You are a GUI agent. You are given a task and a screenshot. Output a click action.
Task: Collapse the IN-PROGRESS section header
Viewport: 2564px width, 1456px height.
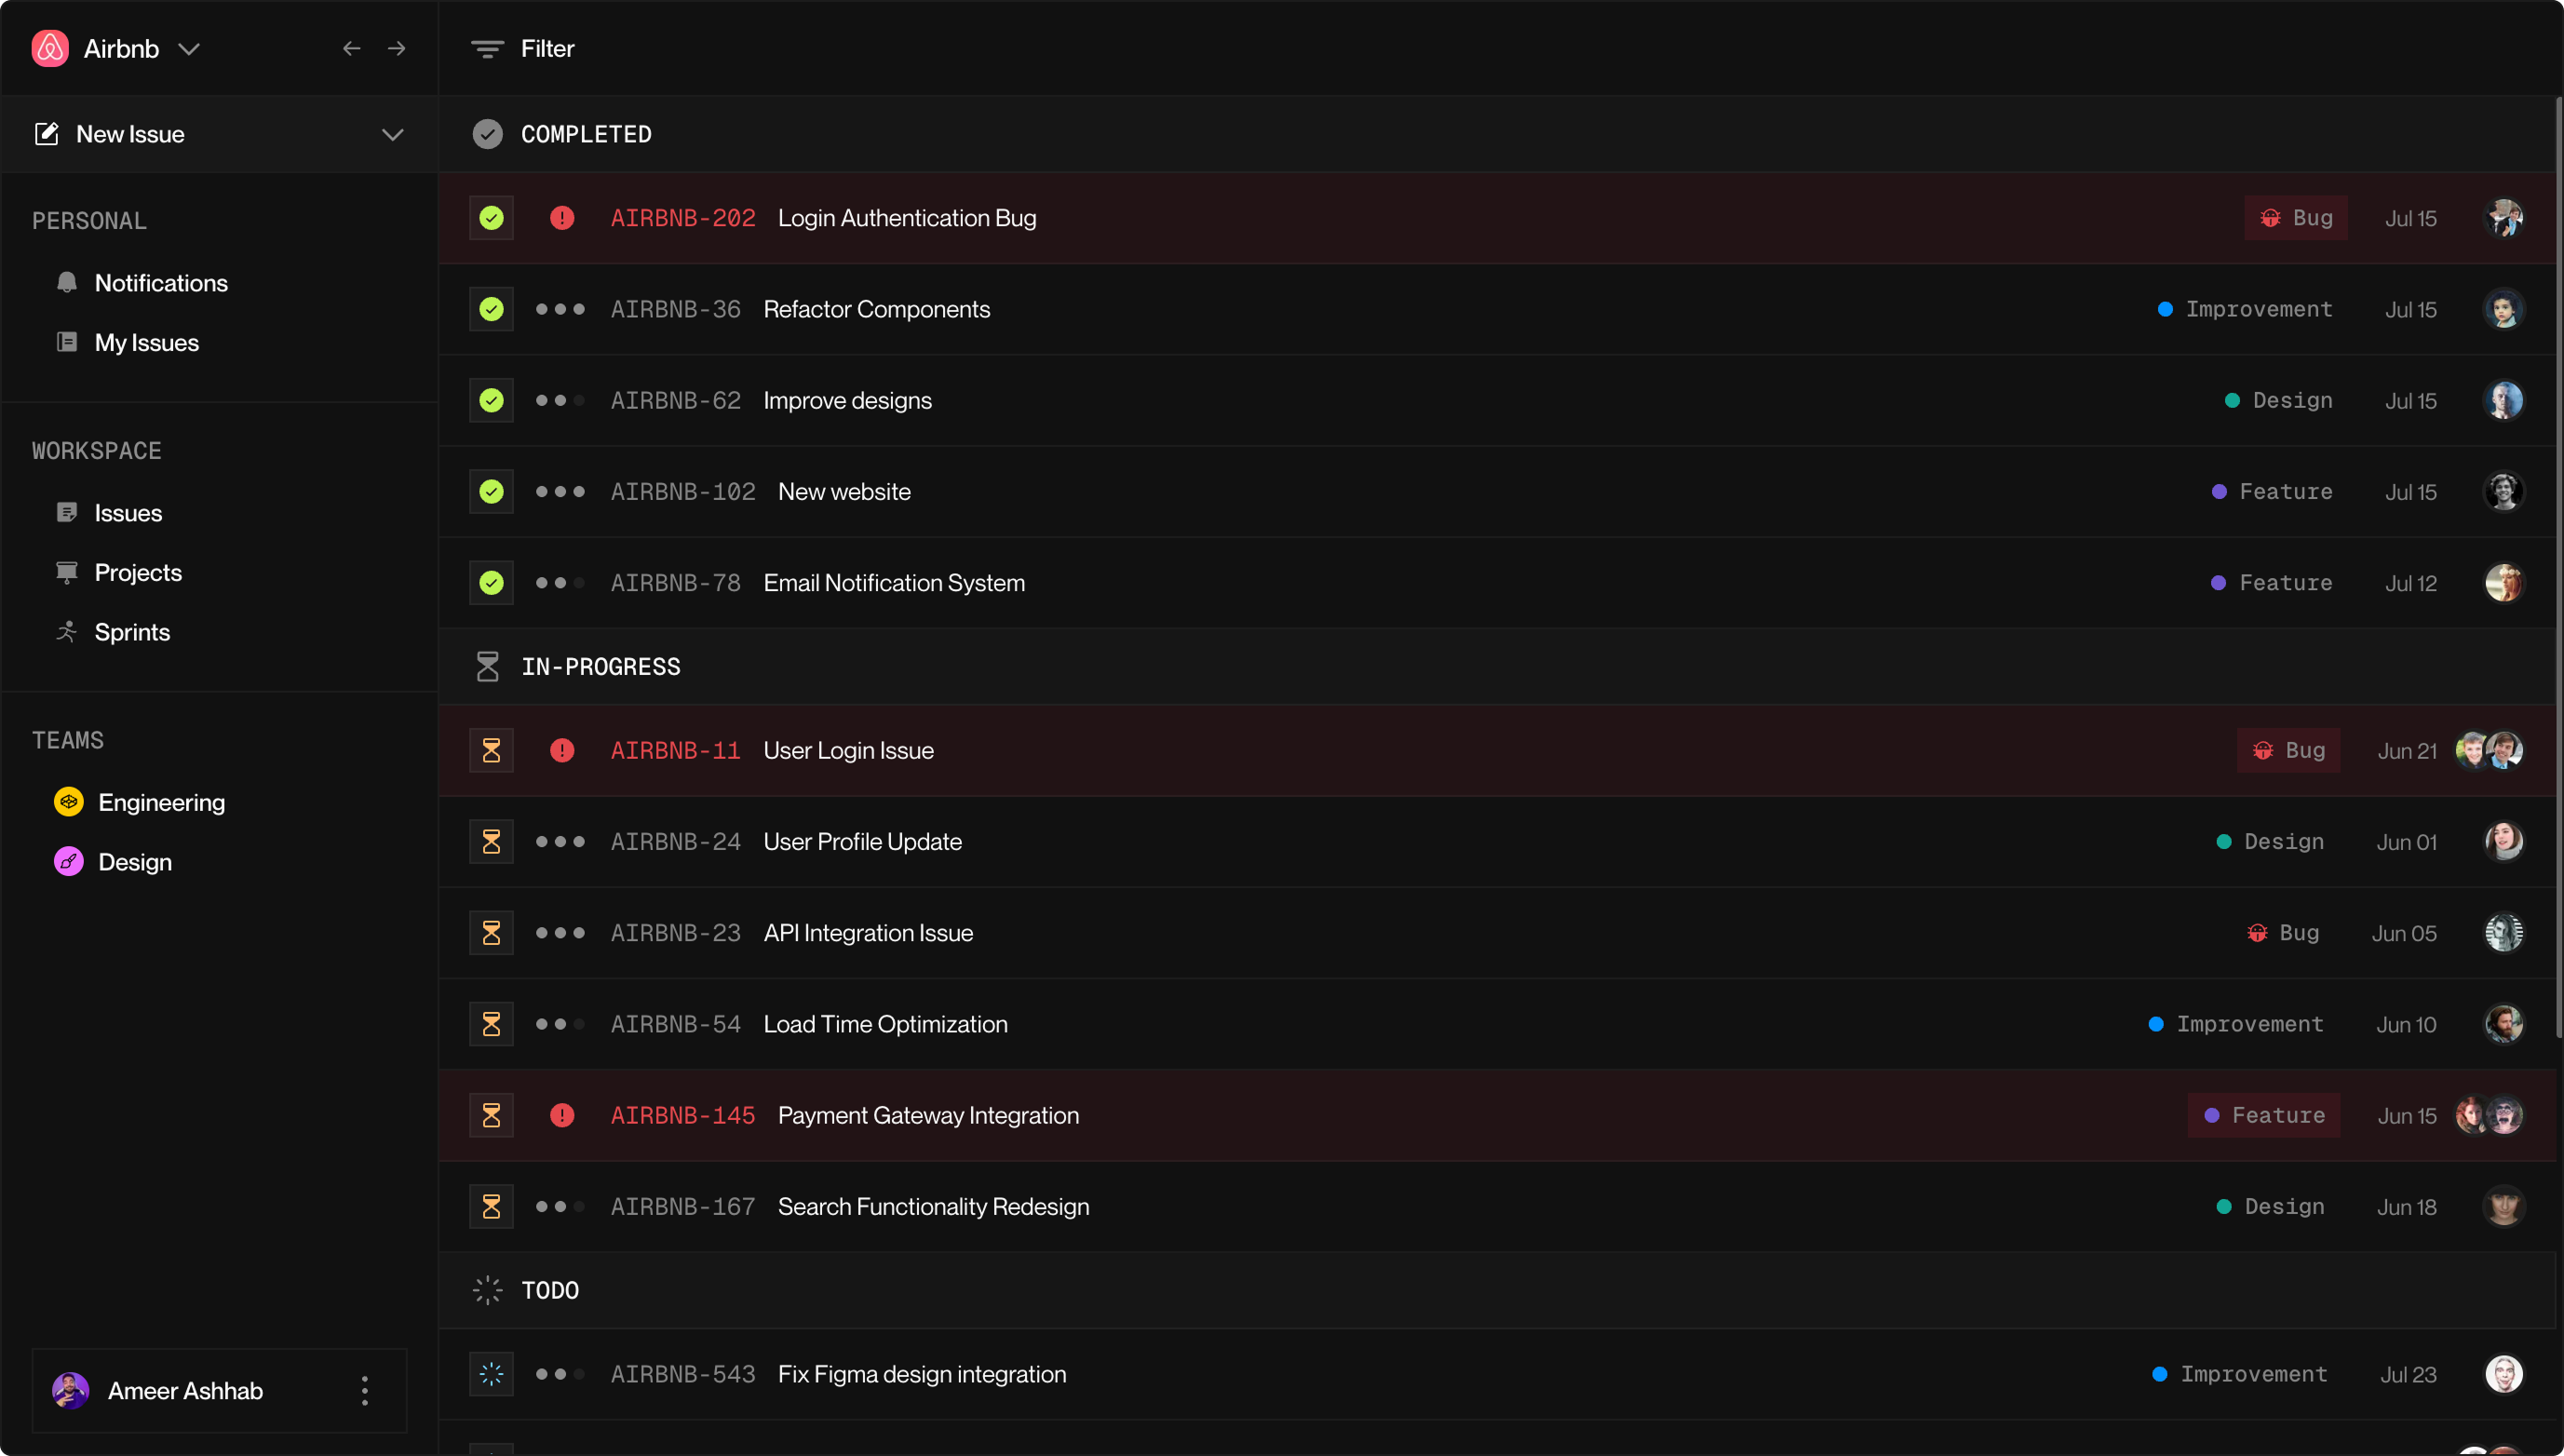click(x=600, y=667)
